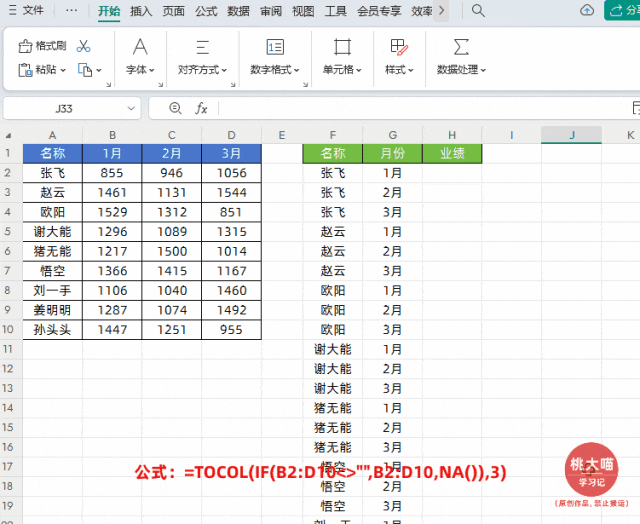Switch to the 数据 tab
This screenshot has height=524, width=640.
238,11
